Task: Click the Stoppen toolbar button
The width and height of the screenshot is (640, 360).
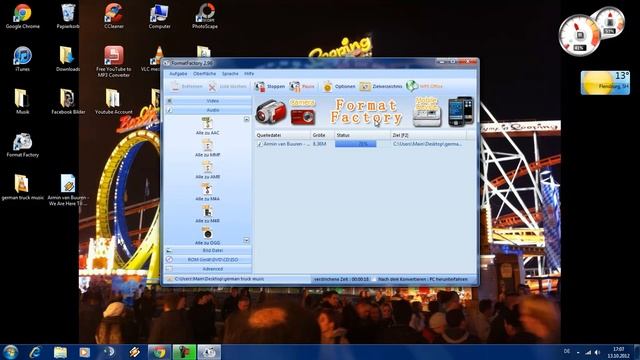Action: (x=269, y=86)
